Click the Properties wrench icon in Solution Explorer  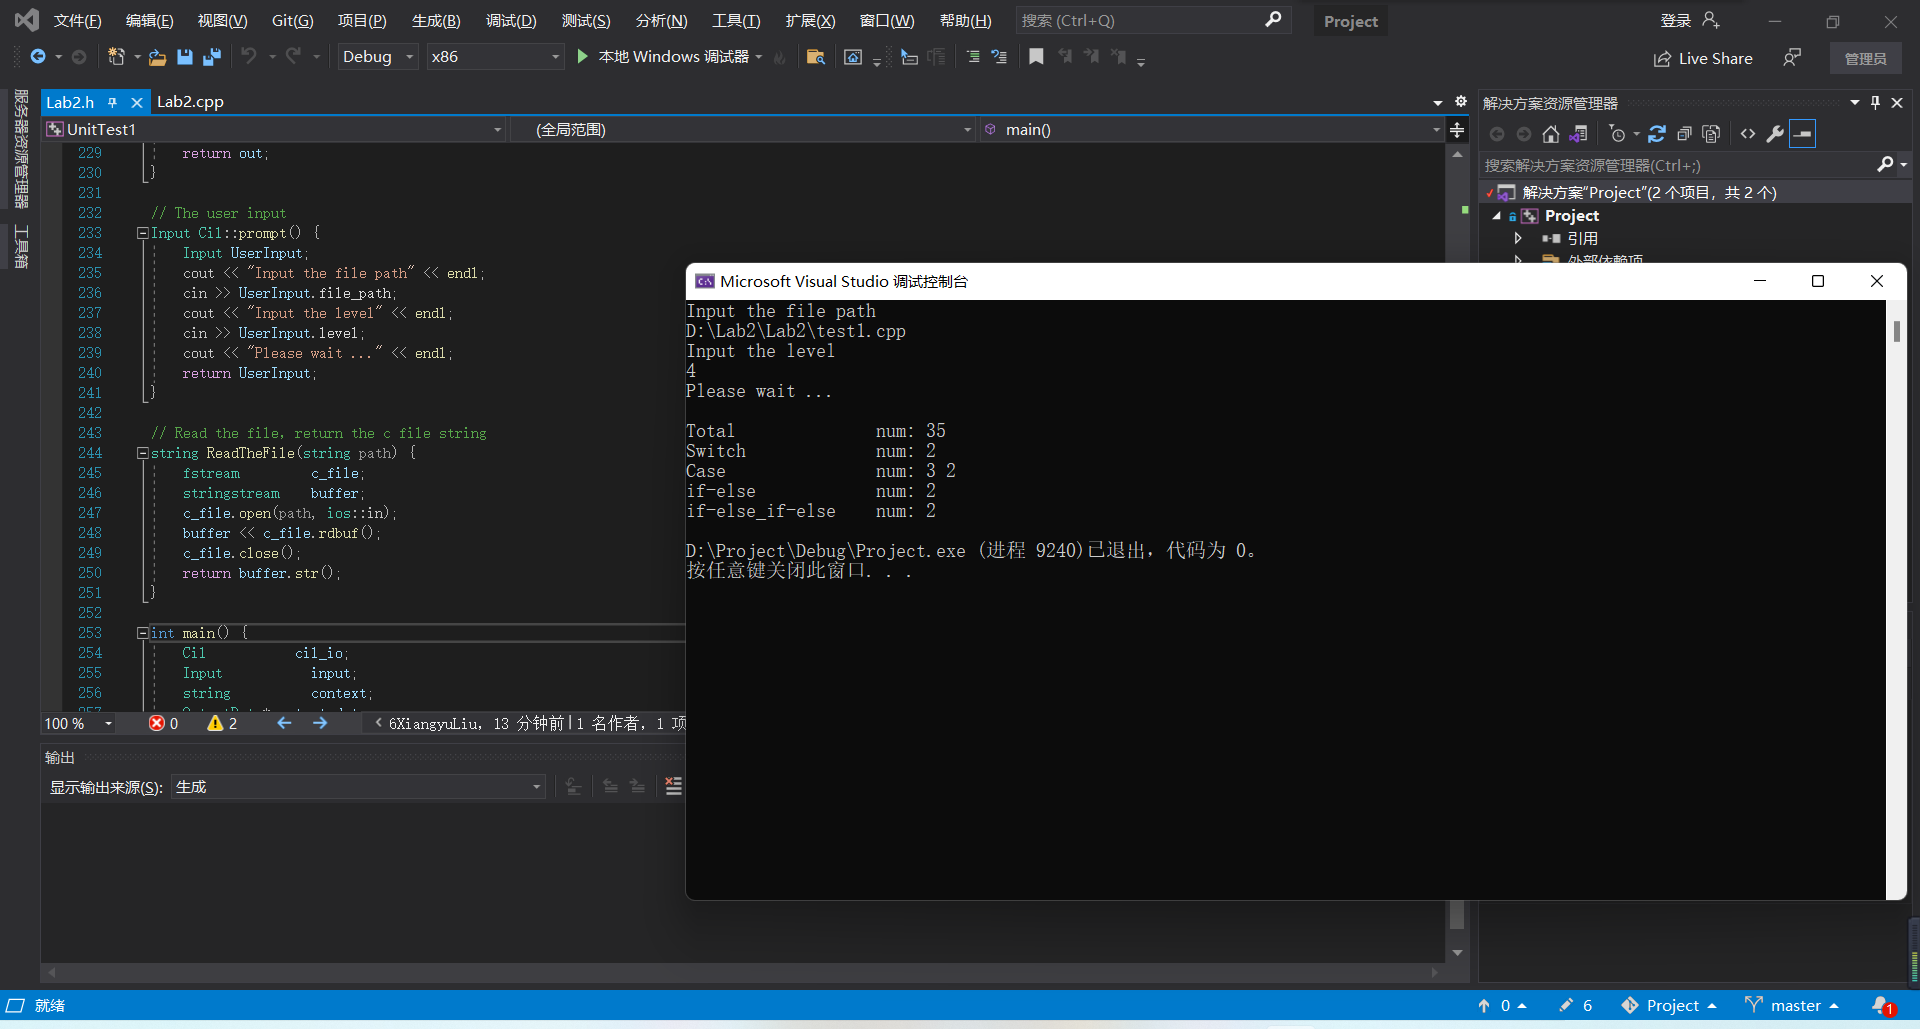(1776, 133)
